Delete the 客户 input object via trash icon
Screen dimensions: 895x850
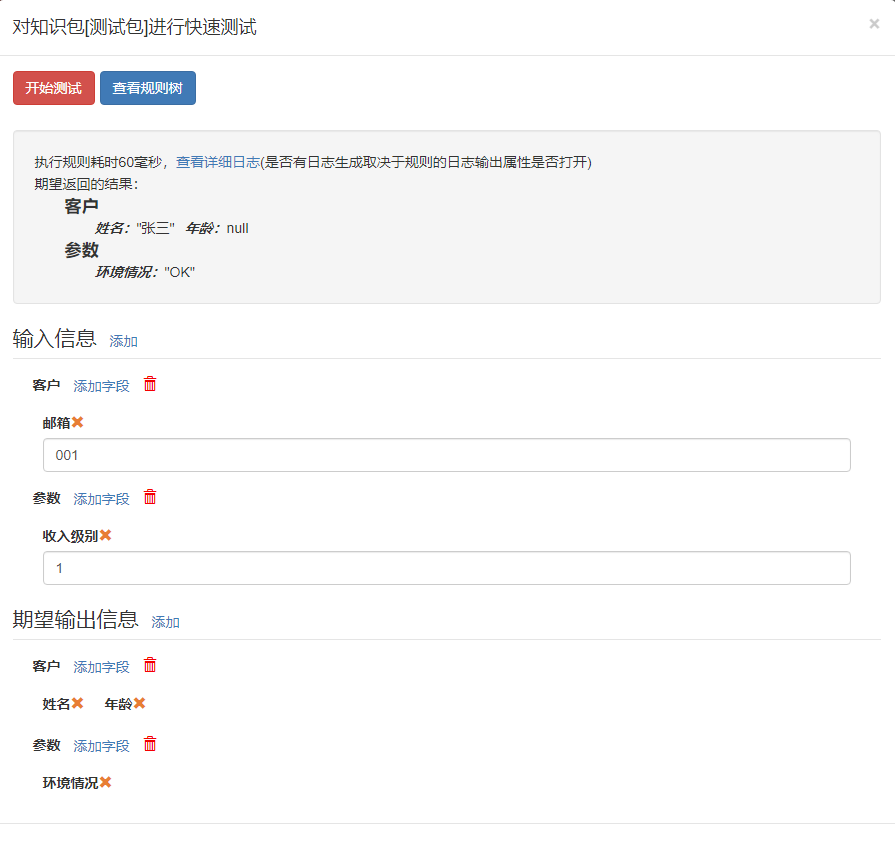(x=150, y=384)
